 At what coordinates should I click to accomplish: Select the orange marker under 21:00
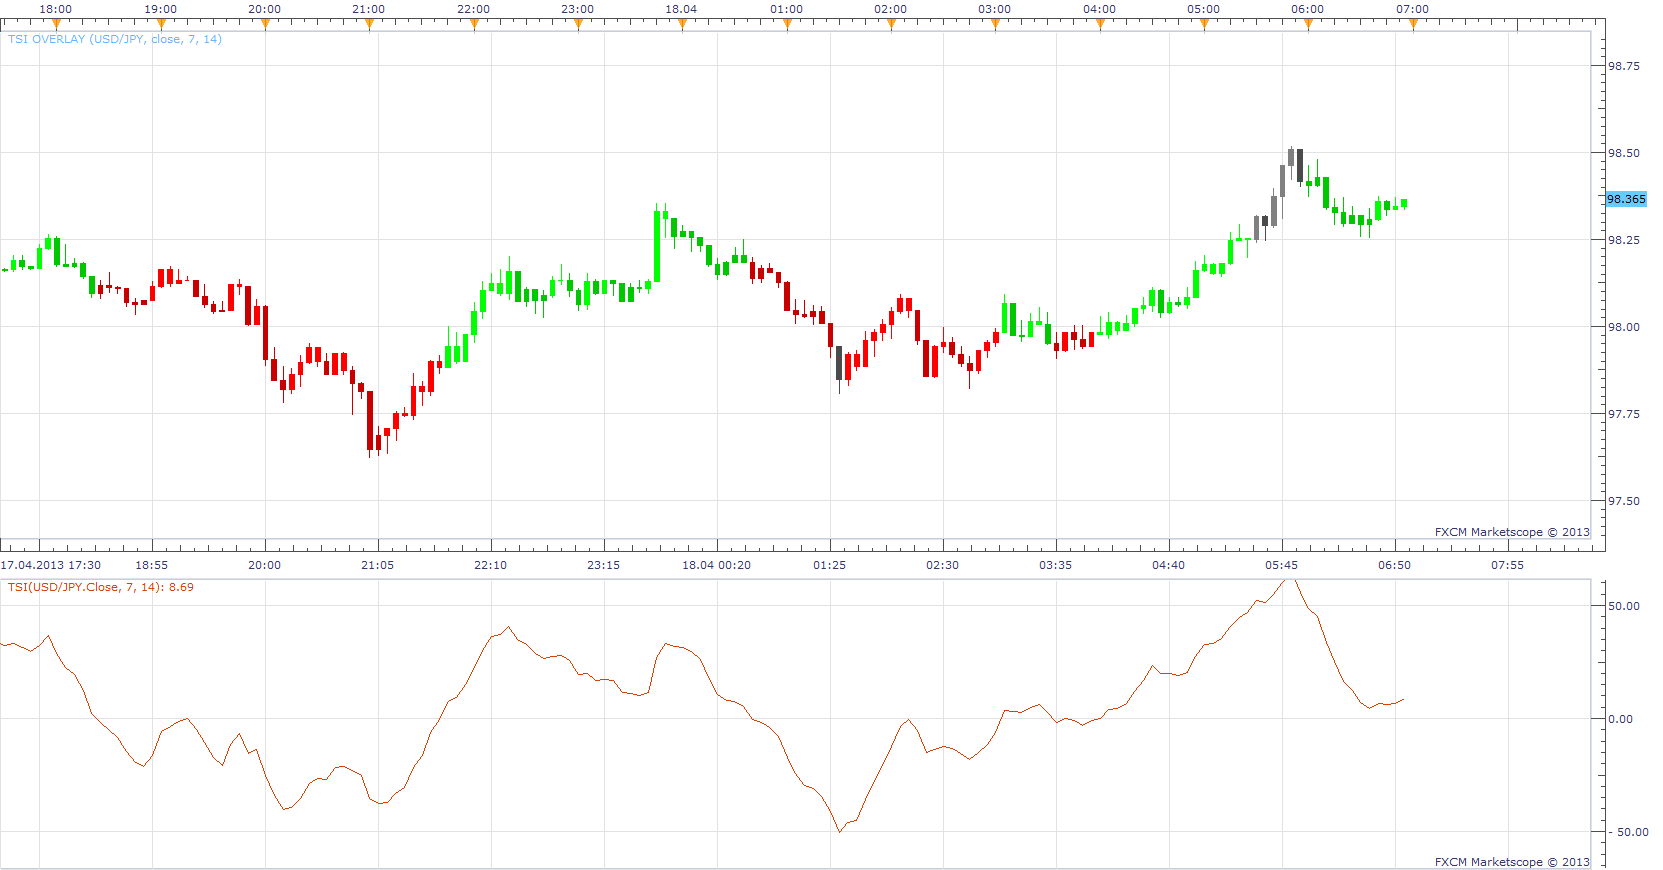pyautogui.click(x=369, y=24)
